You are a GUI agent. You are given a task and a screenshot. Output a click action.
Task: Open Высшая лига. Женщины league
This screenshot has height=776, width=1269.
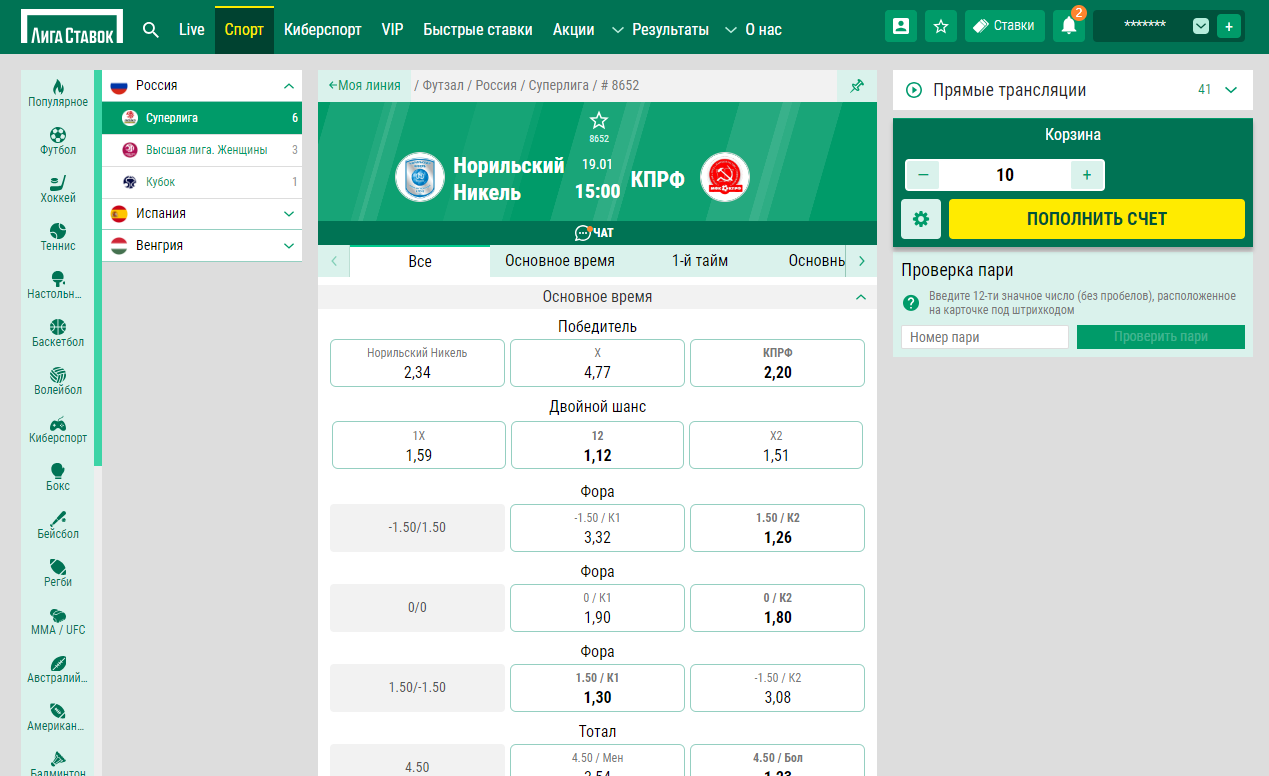click(202, 150)
